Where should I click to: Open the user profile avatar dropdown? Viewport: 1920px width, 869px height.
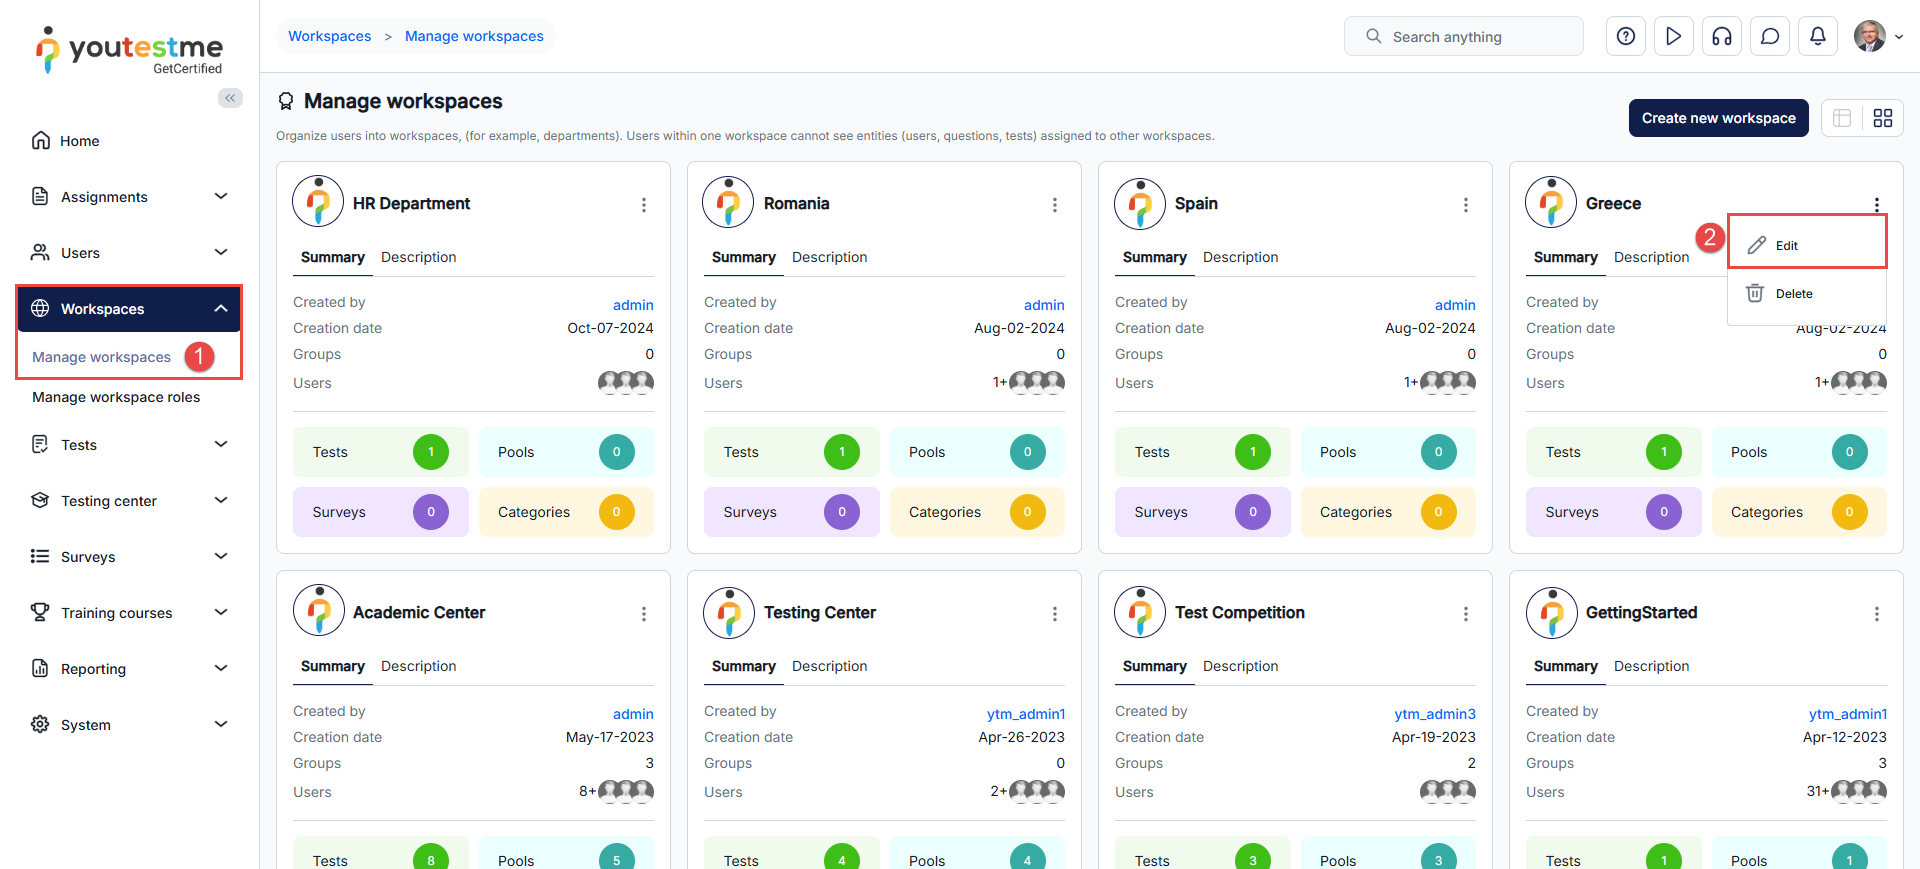[x=1878, y=37]
